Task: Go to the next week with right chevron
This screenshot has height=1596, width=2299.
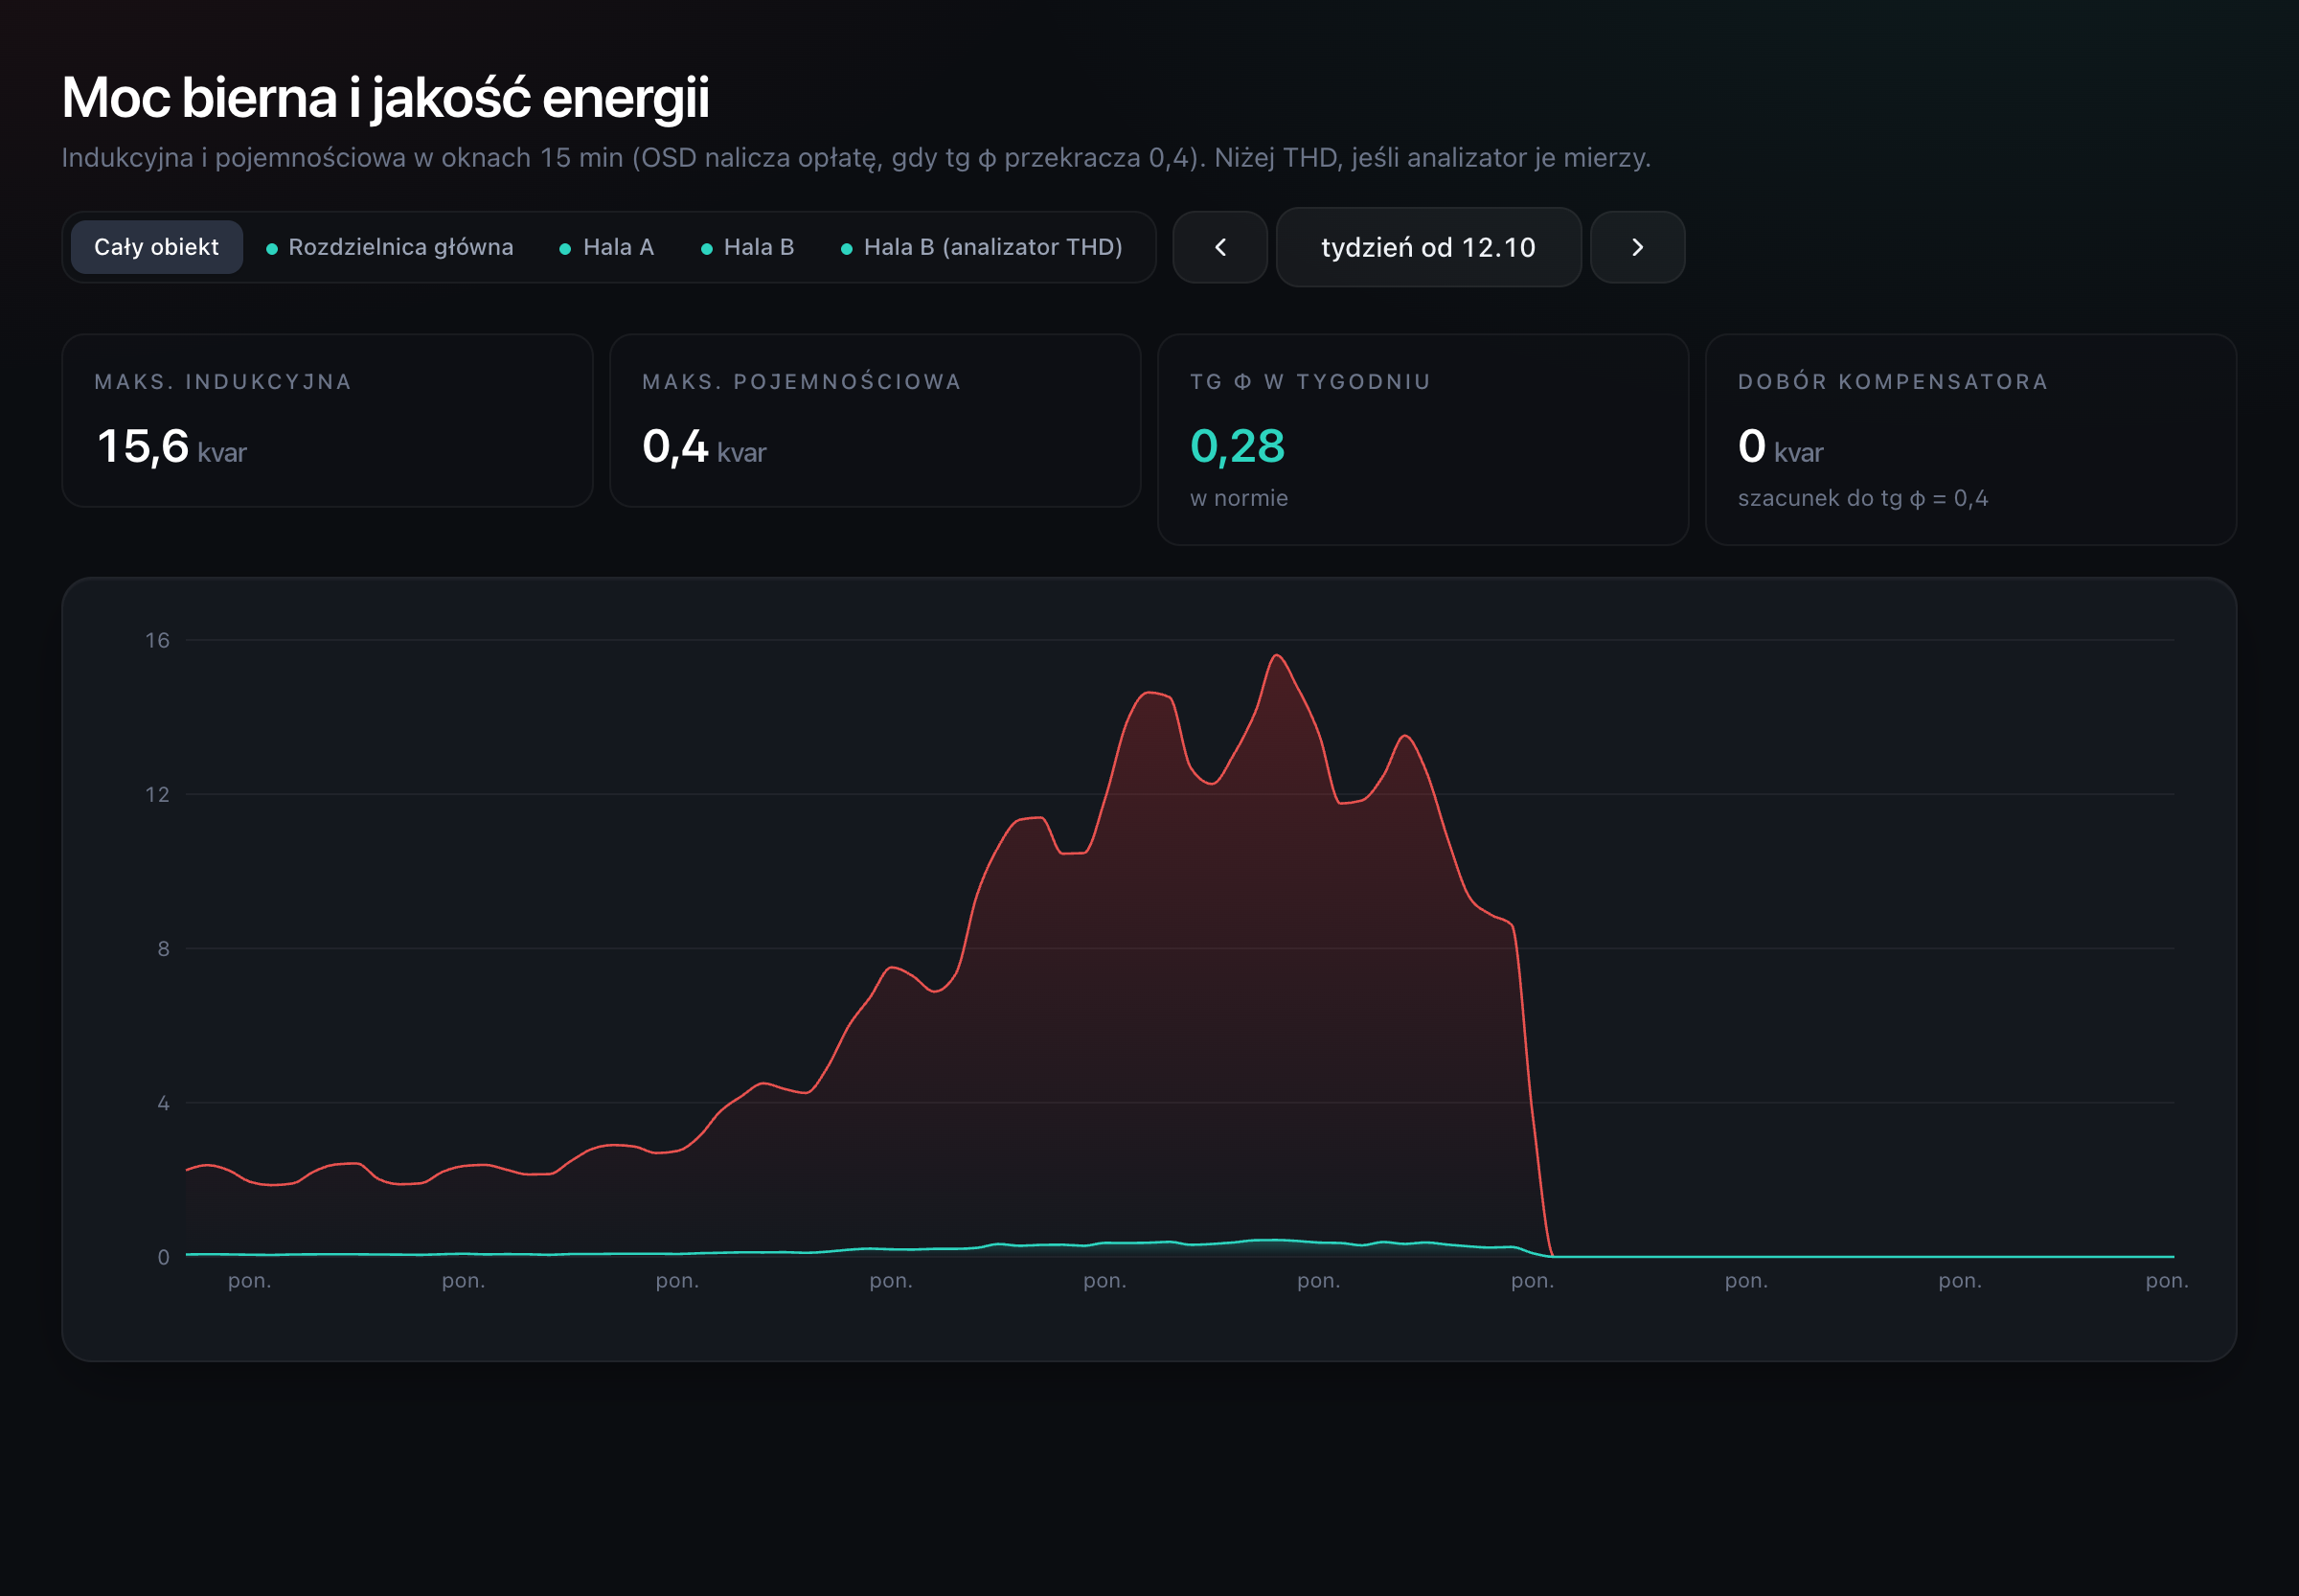Action: (1637, 247)
